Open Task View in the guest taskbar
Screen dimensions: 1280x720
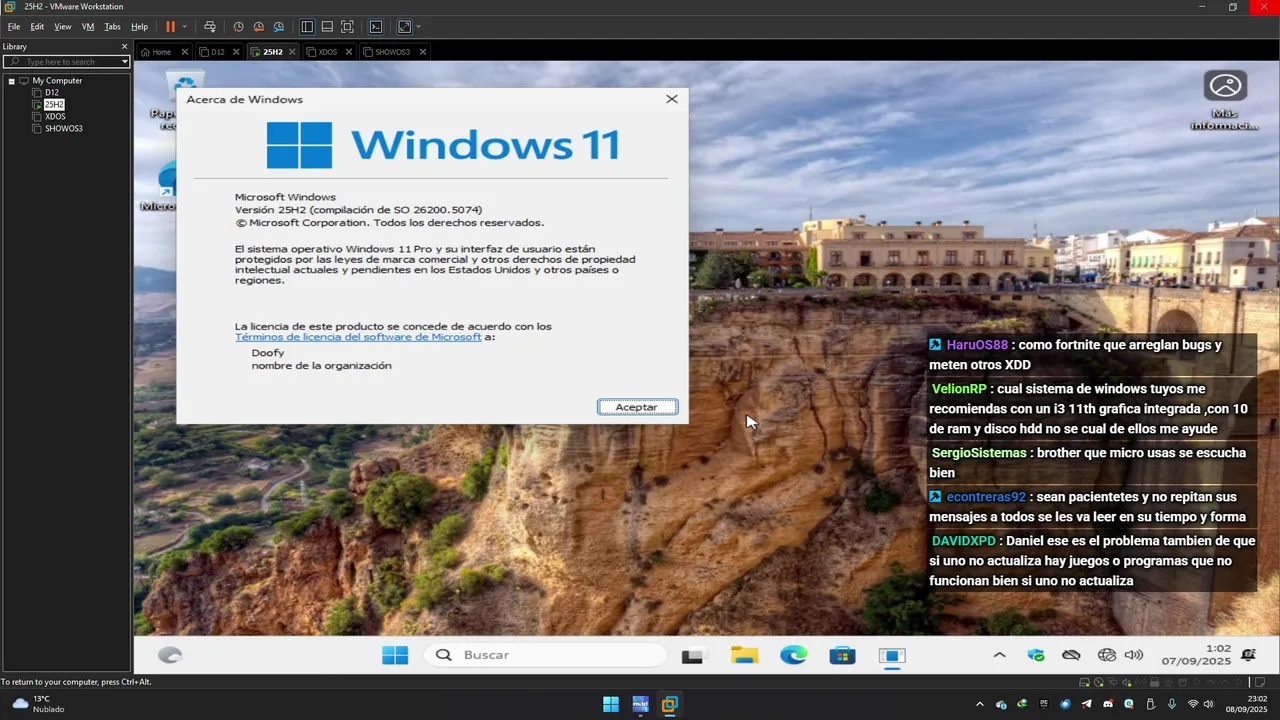(x=692, y=656)
